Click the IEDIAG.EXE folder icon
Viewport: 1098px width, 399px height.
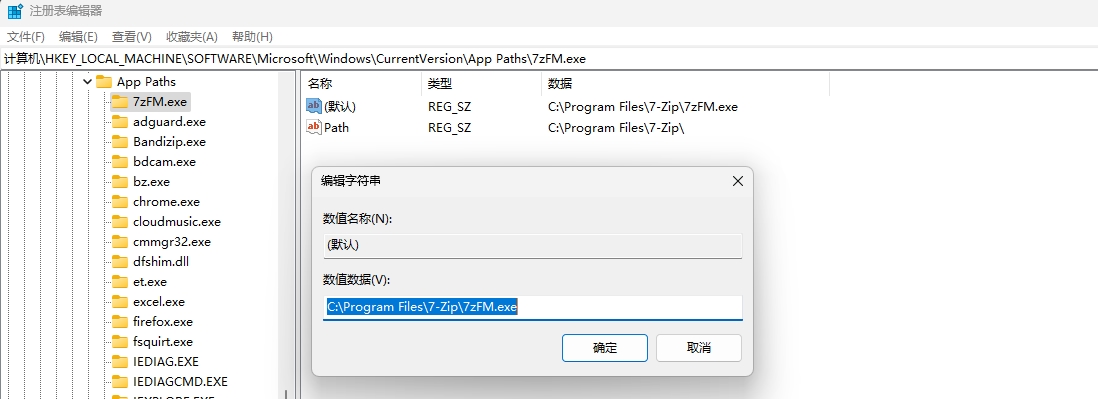click(120, 362)
